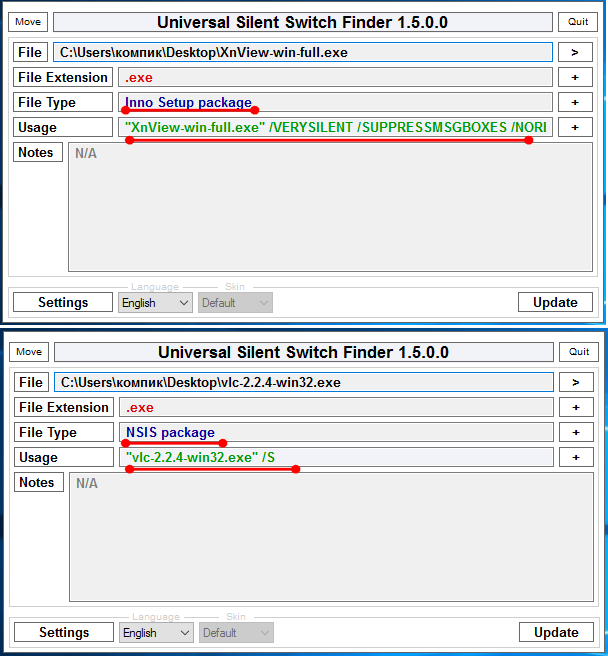Click '+' beside the /VERYSILENT usage field
This screenshot has height=656, width=608.
575,127
